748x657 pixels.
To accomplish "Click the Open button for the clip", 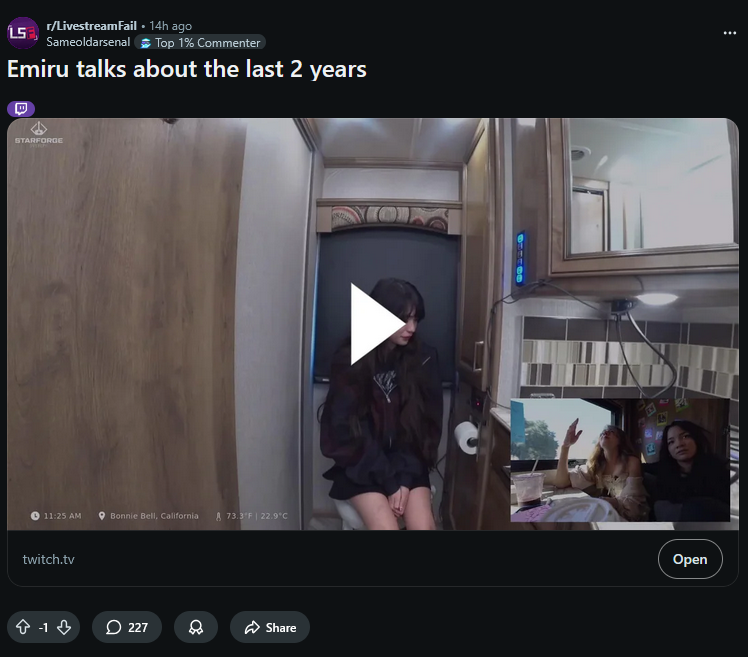I will pos(690,559).
